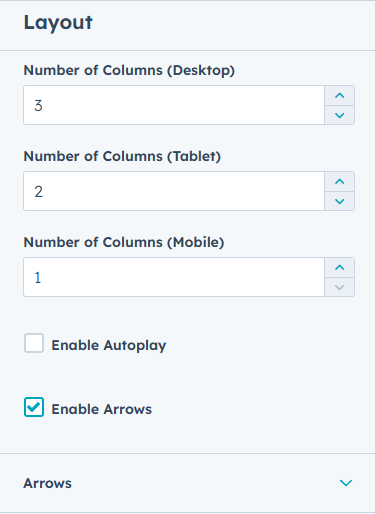This screenshot has width=375, height=514.
Task: Select the Number of Columns (Mobile) label
Action: [x=124, y=242]
